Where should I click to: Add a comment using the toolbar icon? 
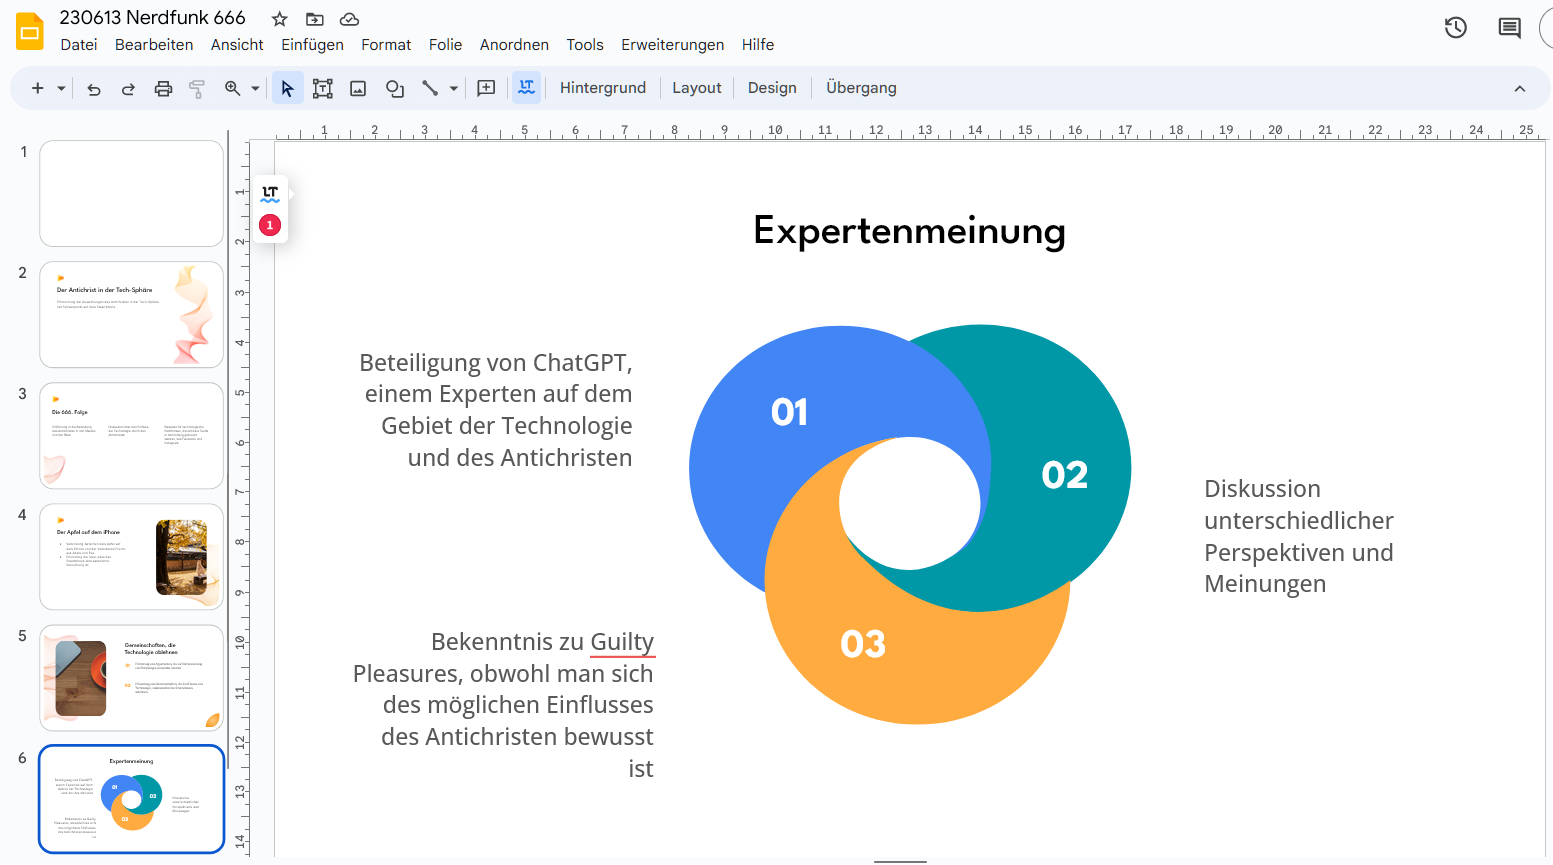coord(486,88)
